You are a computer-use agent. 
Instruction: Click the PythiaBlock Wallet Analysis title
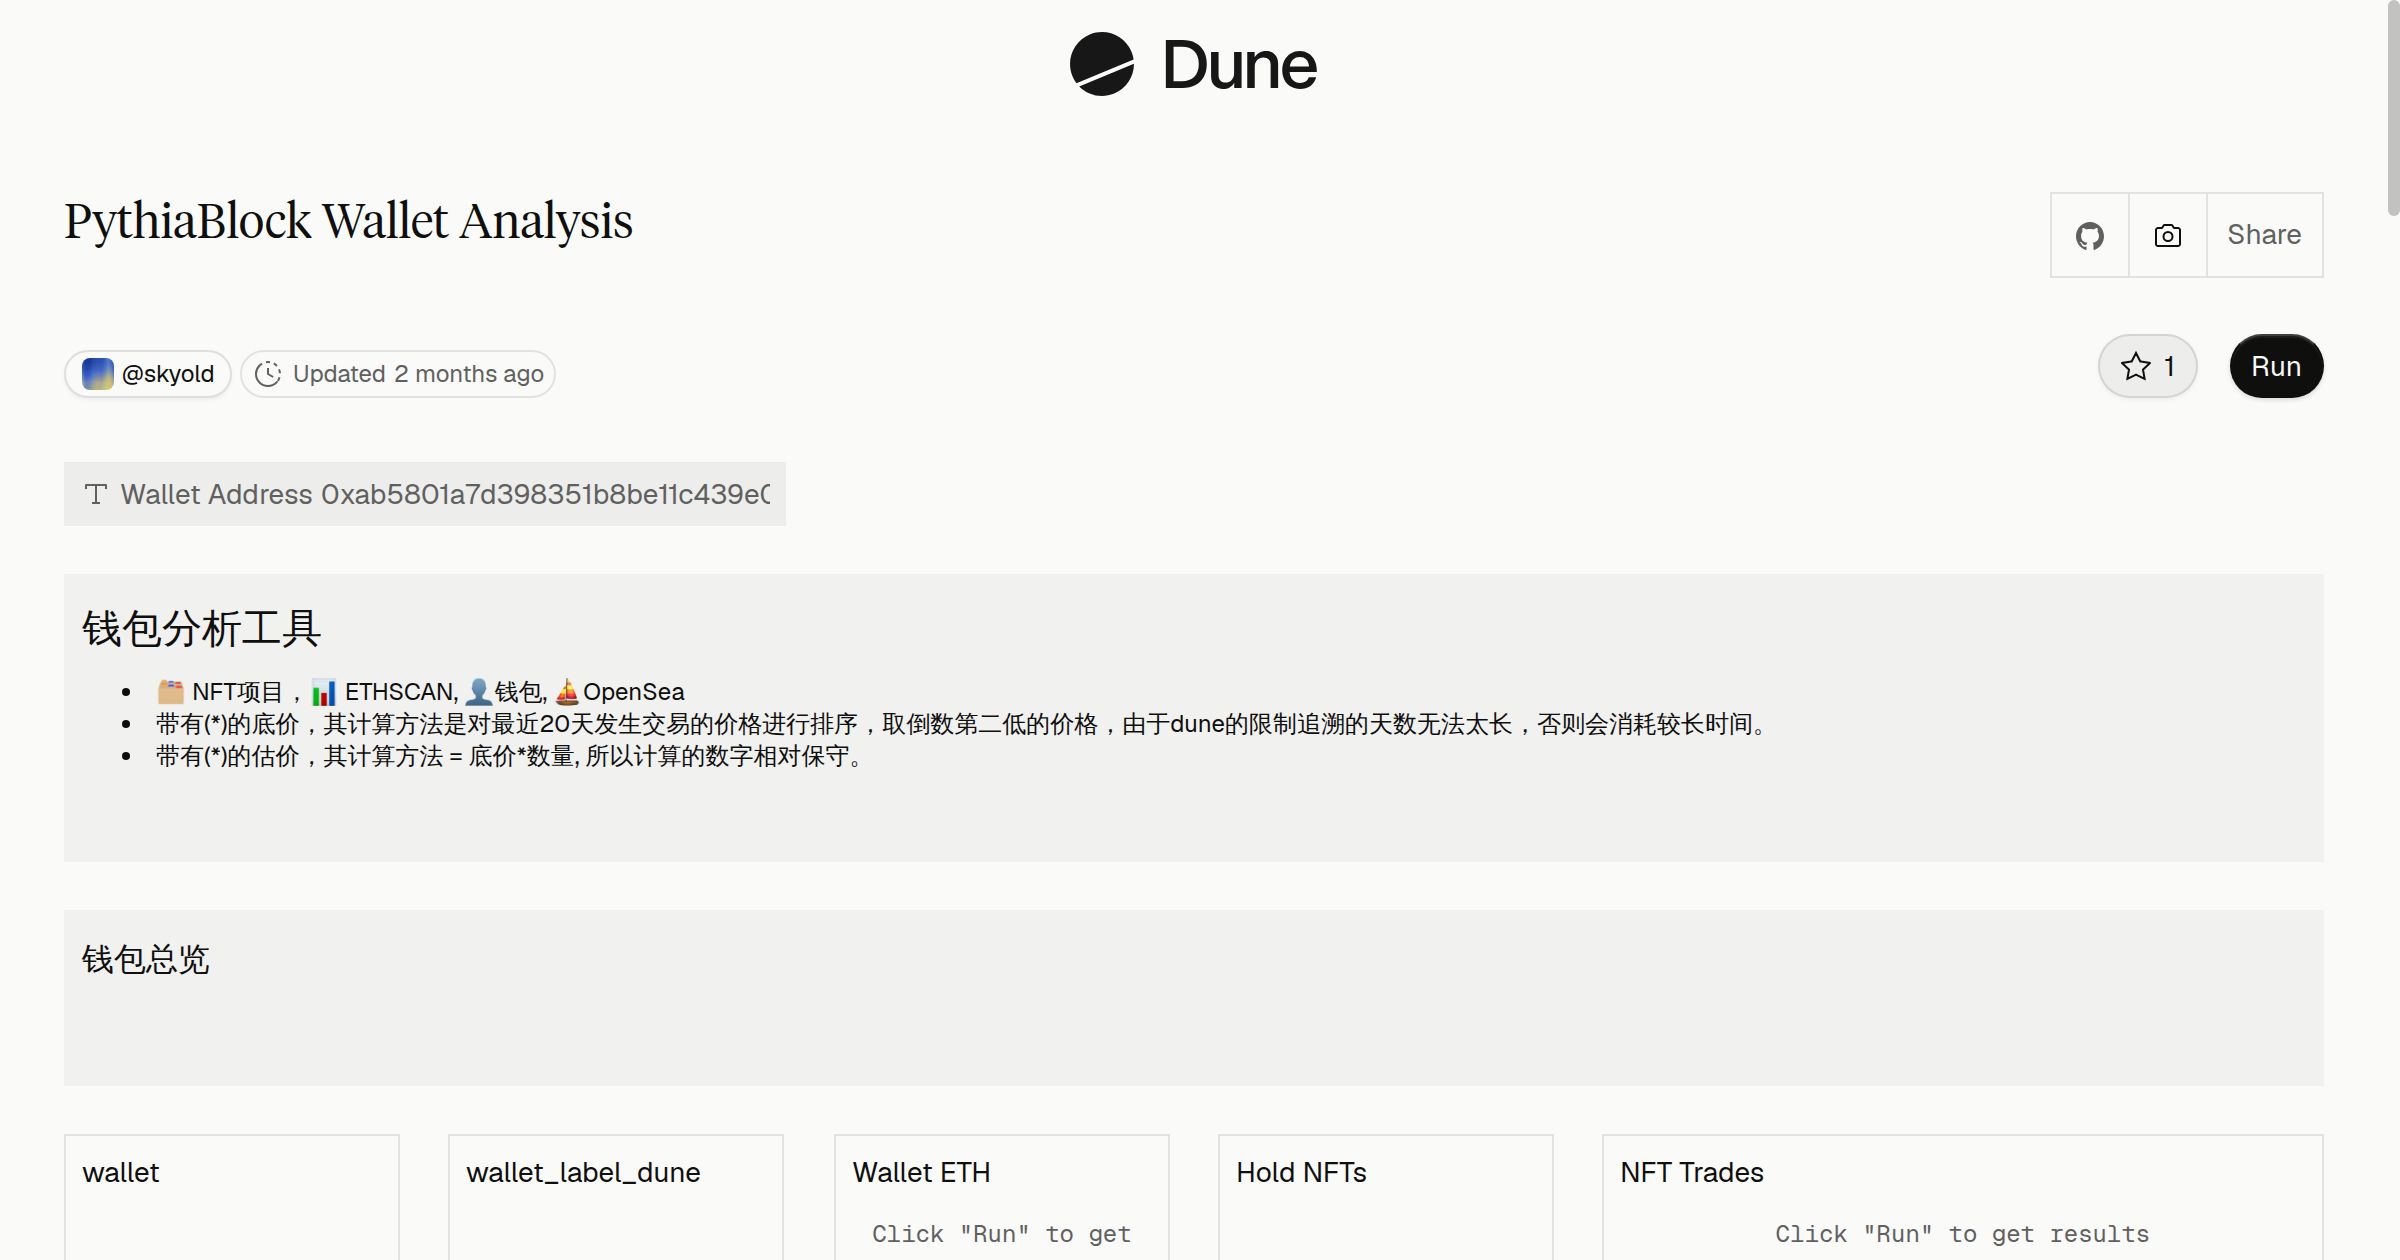348,221
